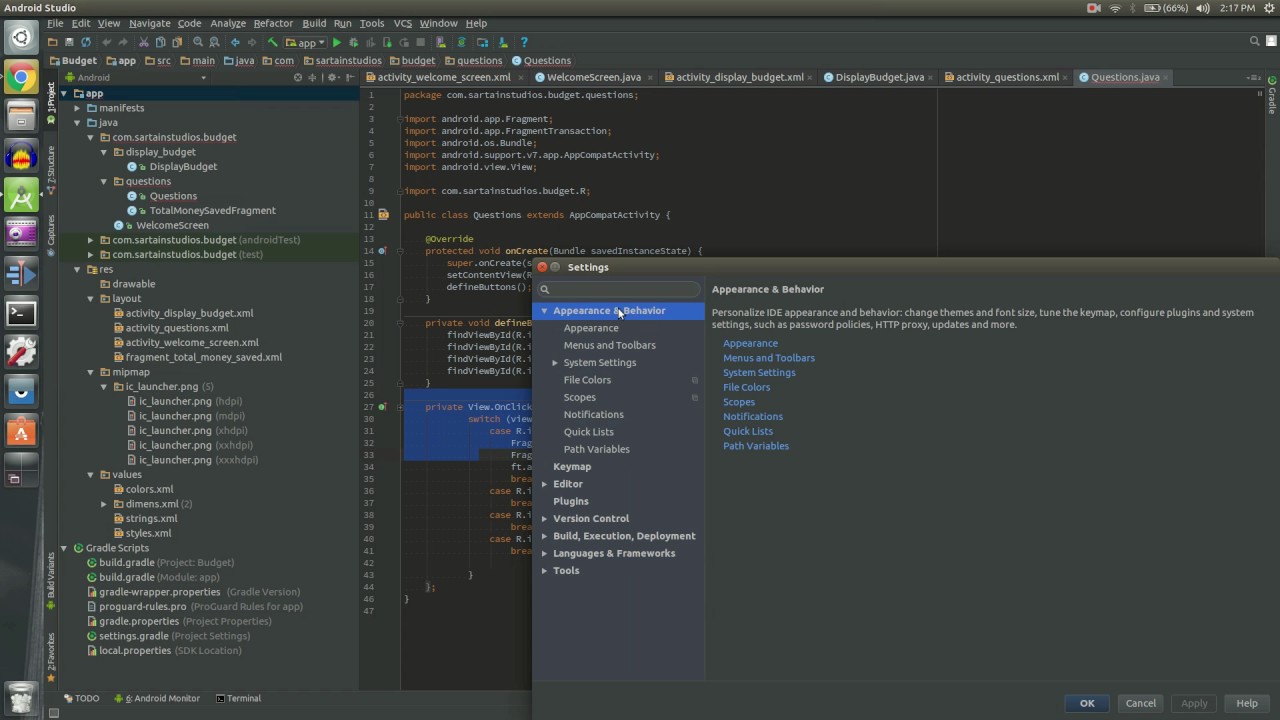Click the Synchronize toolbar icon
The width and height of the screenshot is (1280, 720).
86,42
